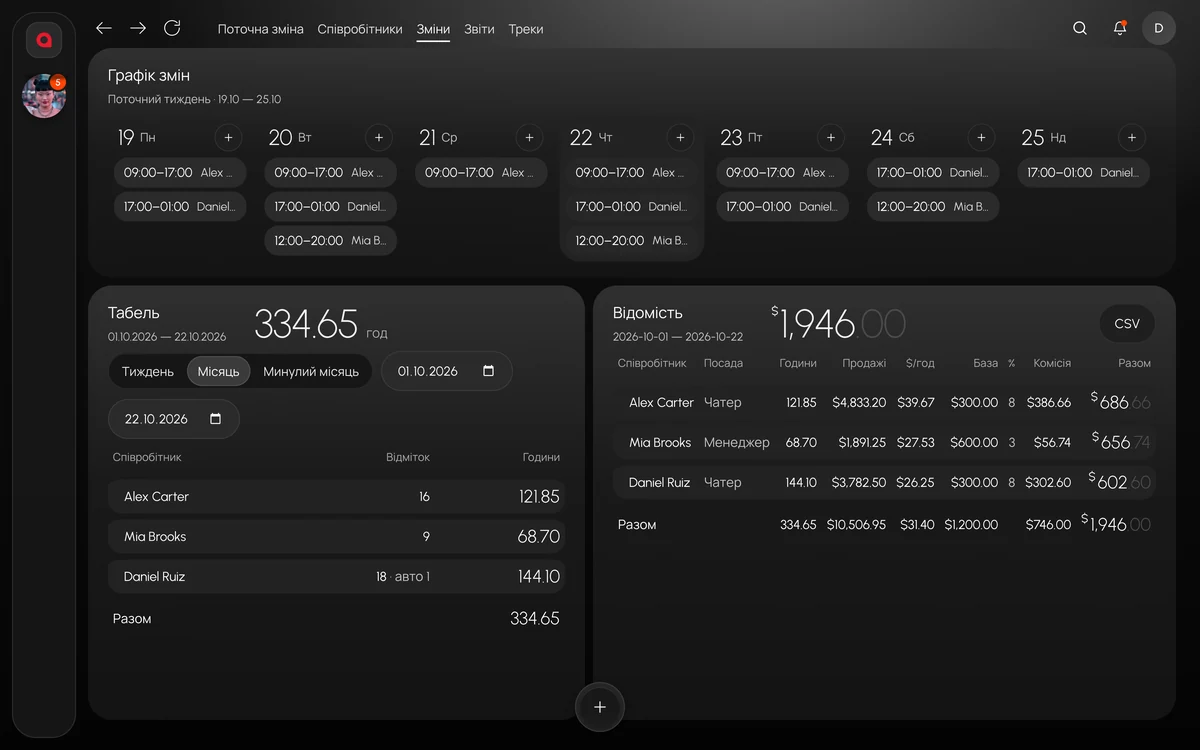This screenshot has height=750, width=1200.
Task: Go to the Треки tab
Action: tap(526, 29)
